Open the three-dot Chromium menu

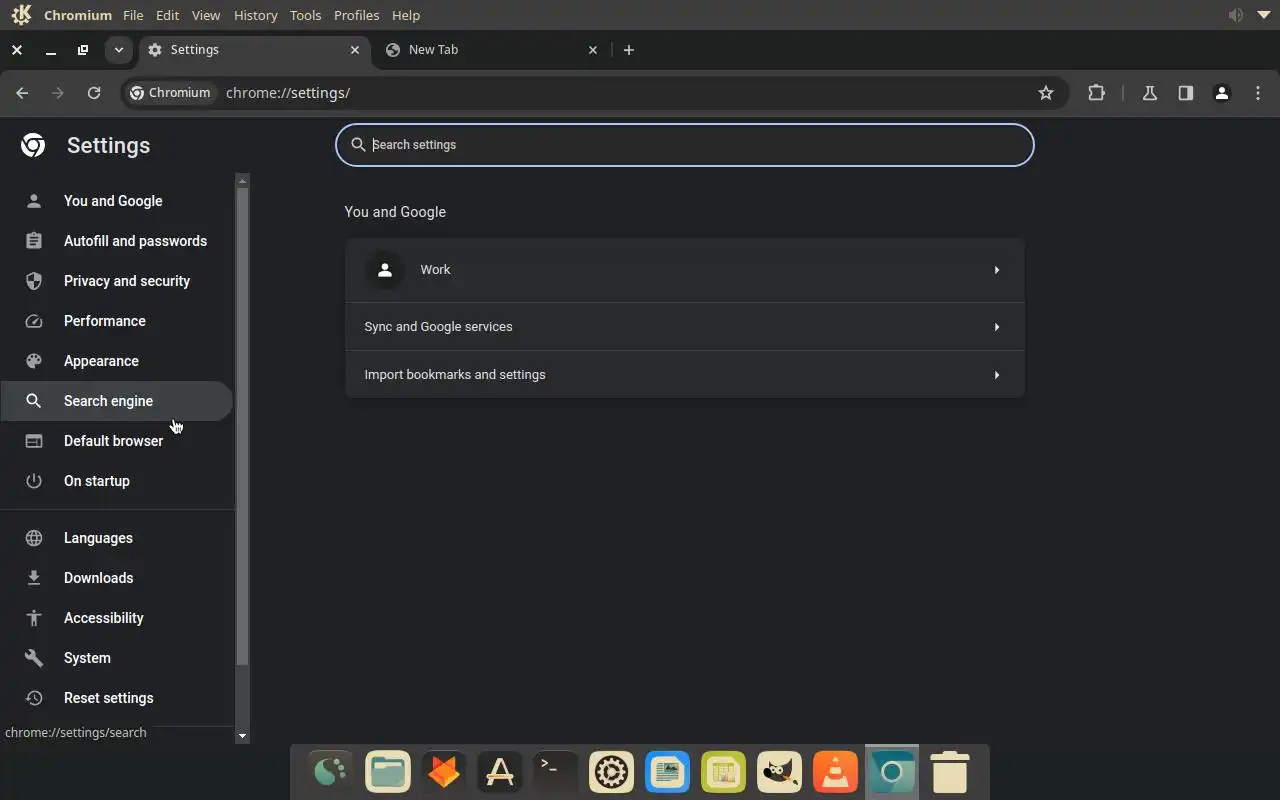1258,93
